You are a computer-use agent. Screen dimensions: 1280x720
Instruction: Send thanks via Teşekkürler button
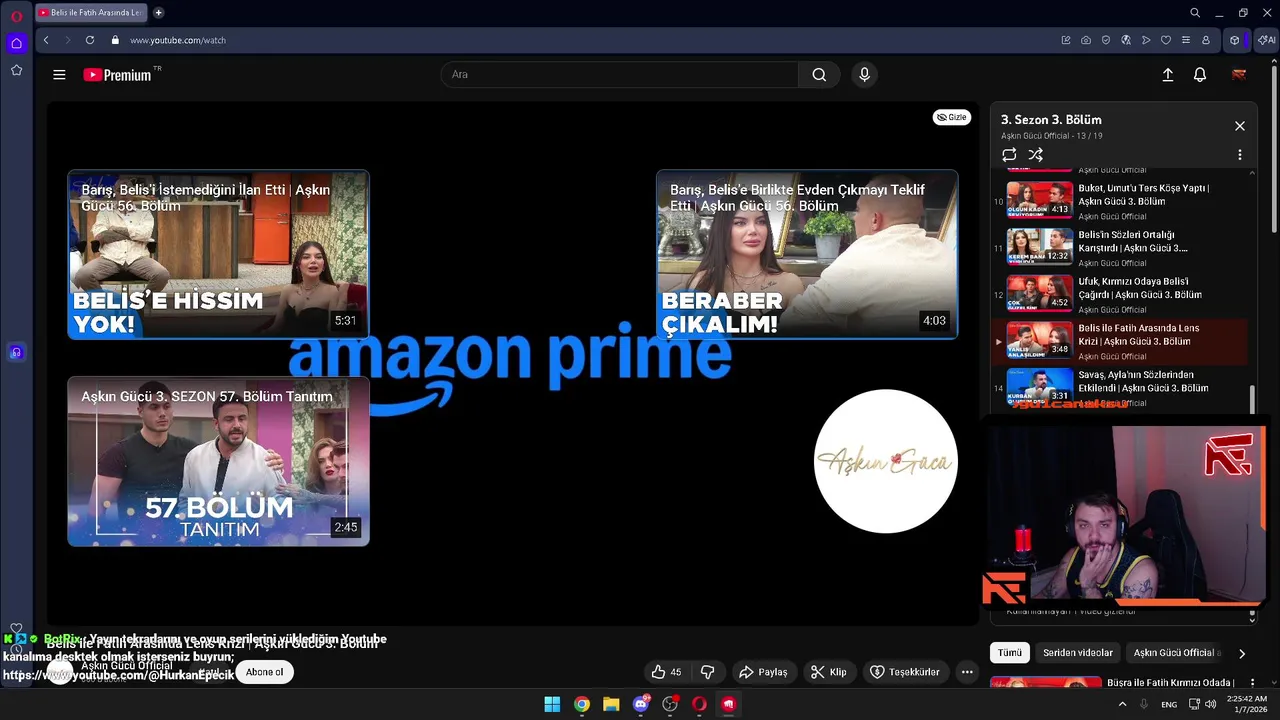pos(905,672)
